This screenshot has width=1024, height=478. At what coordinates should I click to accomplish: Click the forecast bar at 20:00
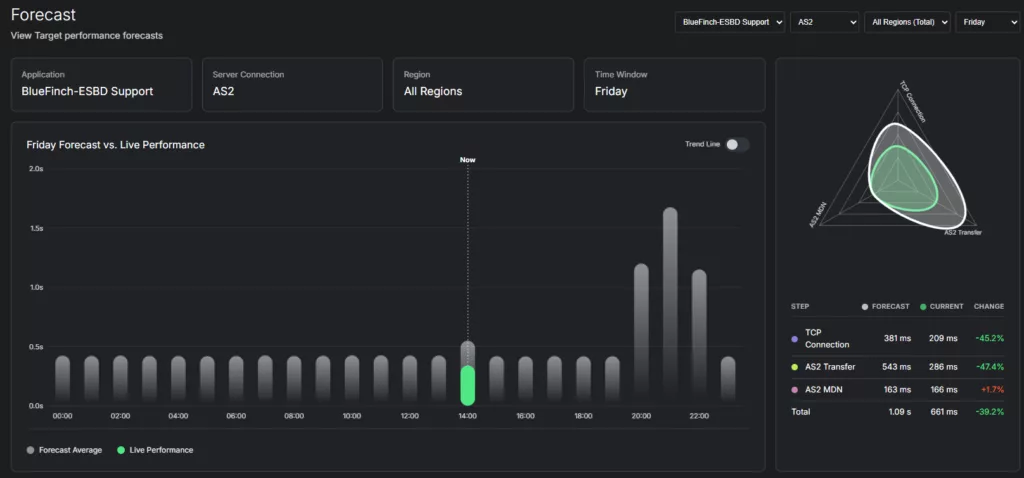[641, 330]
